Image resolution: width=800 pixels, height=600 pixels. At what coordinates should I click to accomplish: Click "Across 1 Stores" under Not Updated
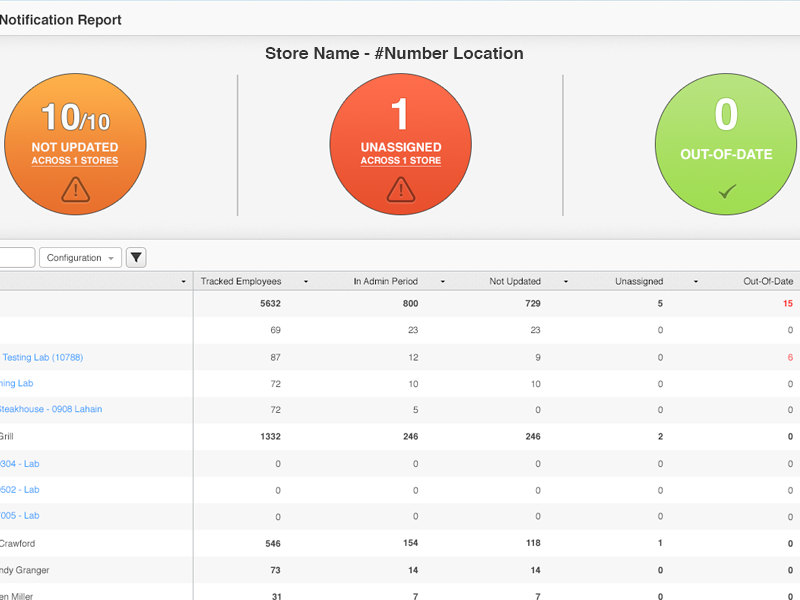(x=75, y=161)
